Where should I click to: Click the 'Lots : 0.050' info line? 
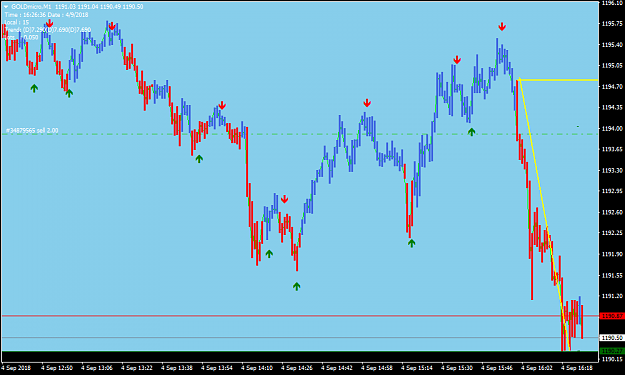22,37
